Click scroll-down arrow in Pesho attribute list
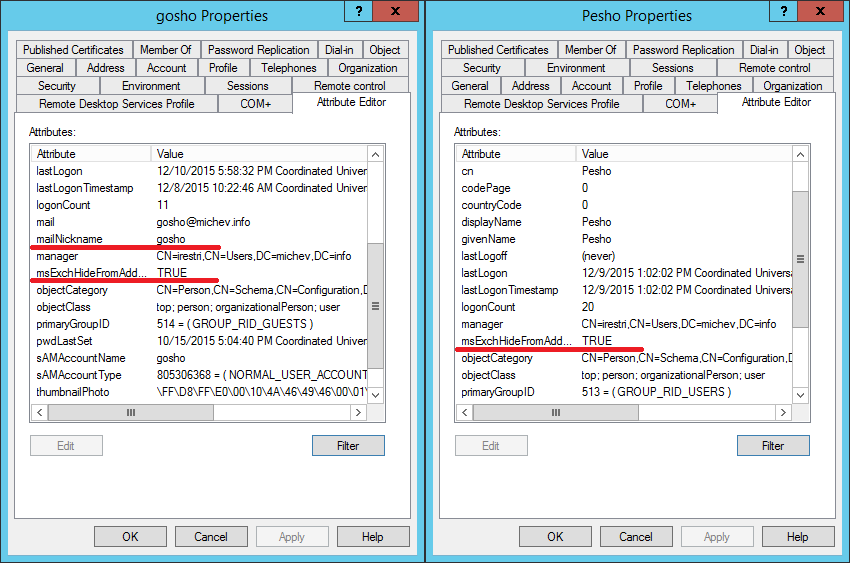This screenshot has height=563, width=850. pos(800,393)
